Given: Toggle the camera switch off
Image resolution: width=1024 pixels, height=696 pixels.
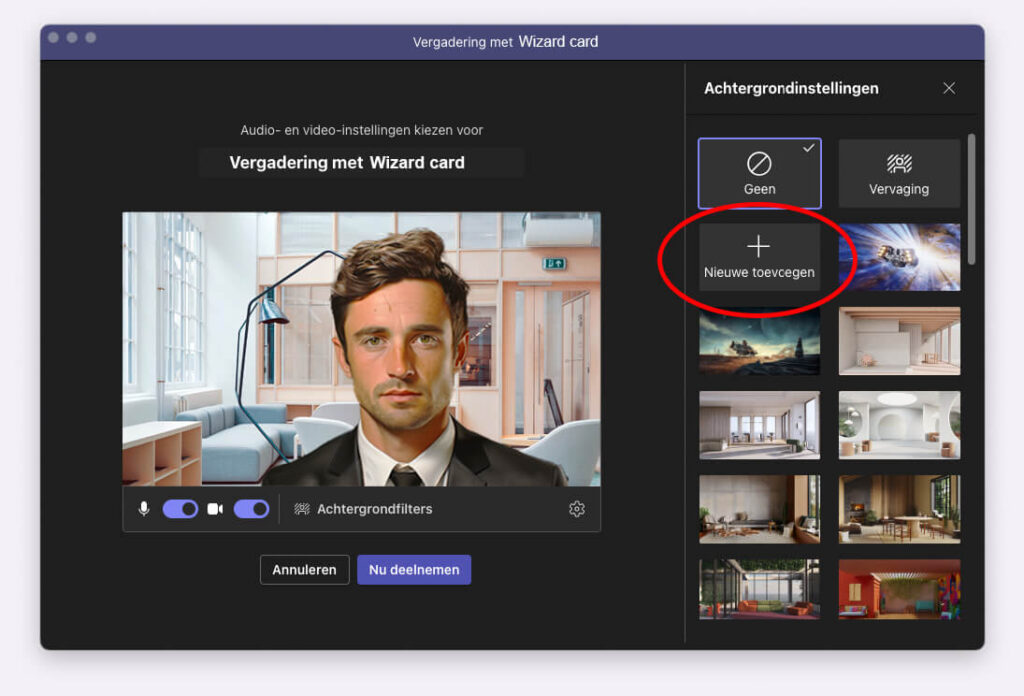Looking at the screenshot, I should pos(251,509).
